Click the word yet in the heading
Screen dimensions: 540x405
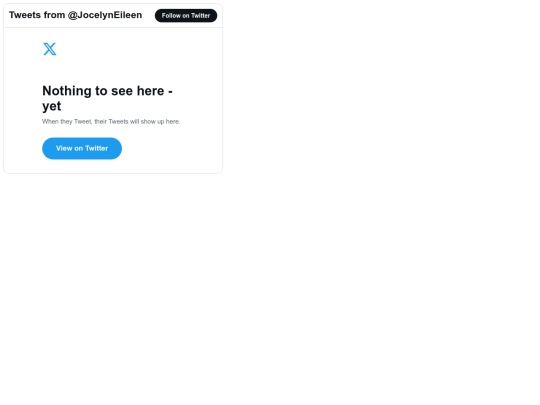52,106
